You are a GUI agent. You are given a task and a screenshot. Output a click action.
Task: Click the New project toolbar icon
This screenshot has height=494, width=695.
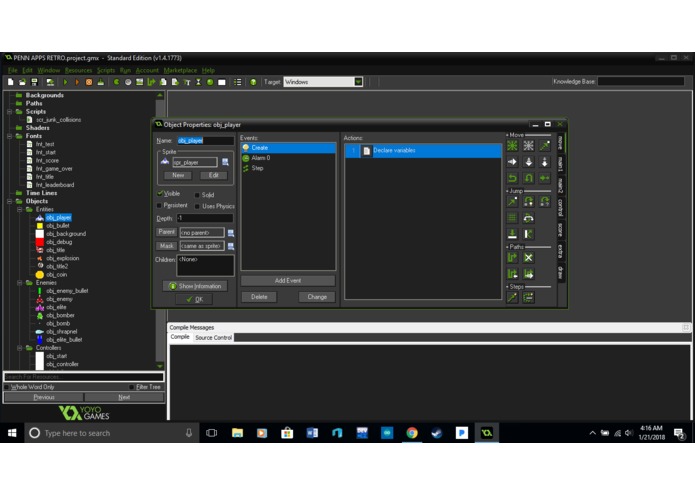(11, 82)
